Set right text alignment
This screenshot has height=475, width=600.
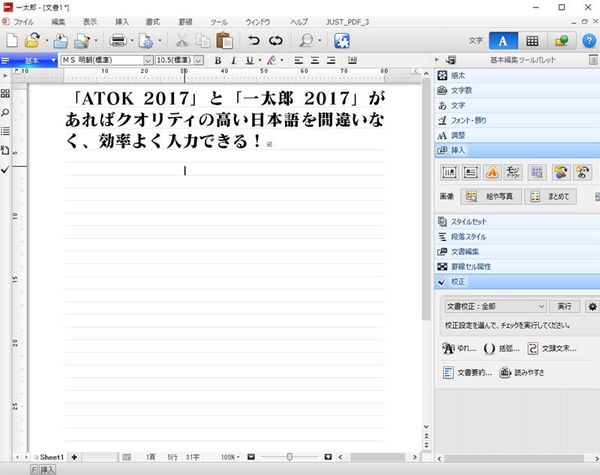331,60
